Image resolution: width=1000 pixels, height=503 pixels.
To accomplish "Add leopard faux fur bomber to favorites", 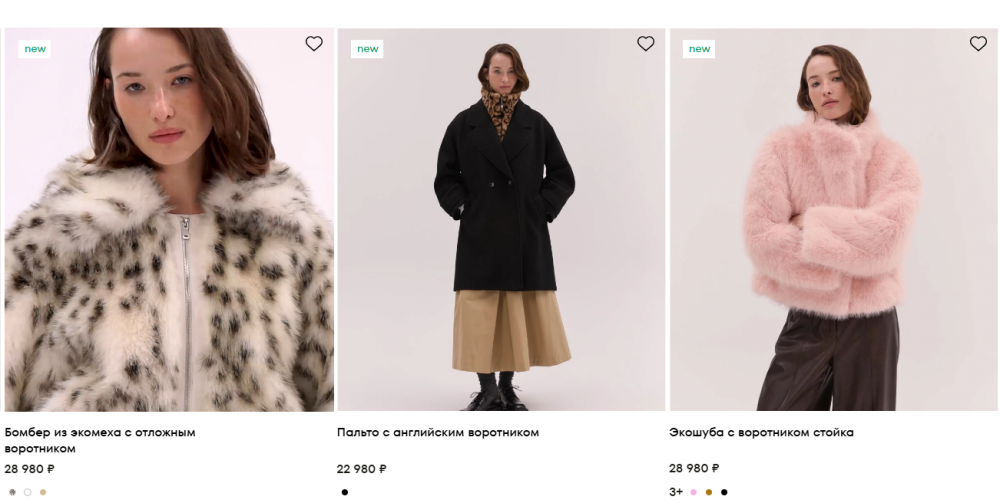I will click(314, 44).
